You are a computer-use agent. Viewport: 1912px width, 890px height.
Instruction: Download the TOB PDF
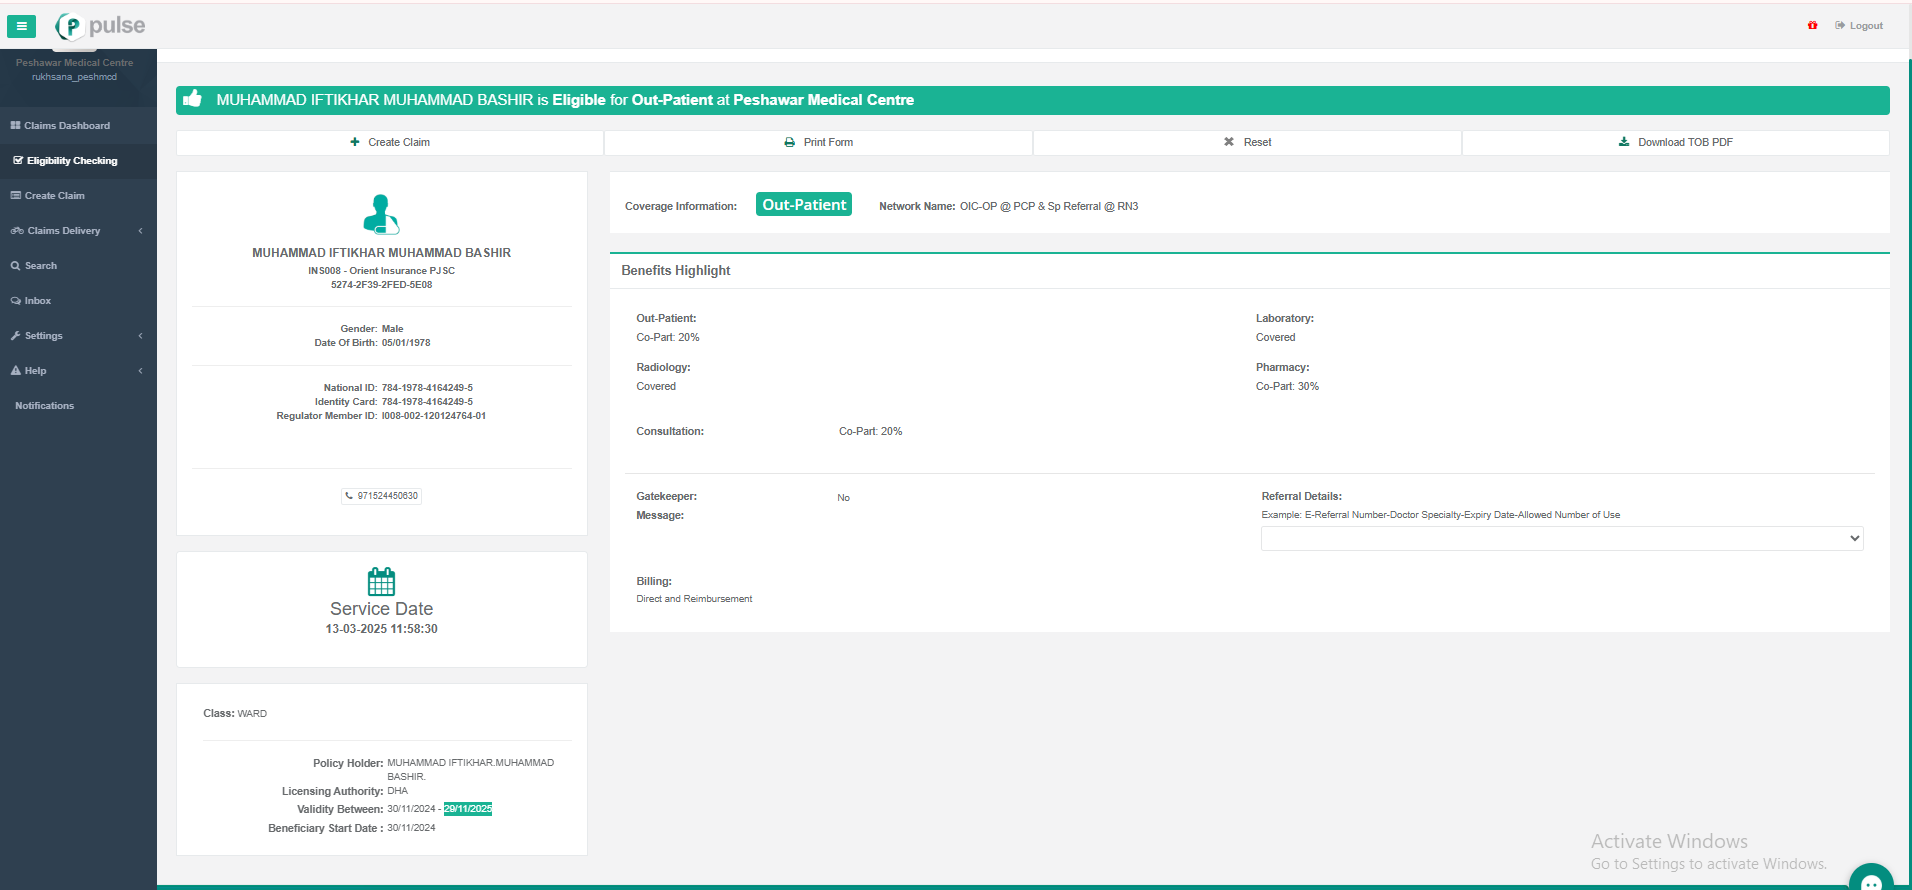(x=1675, y=142)
